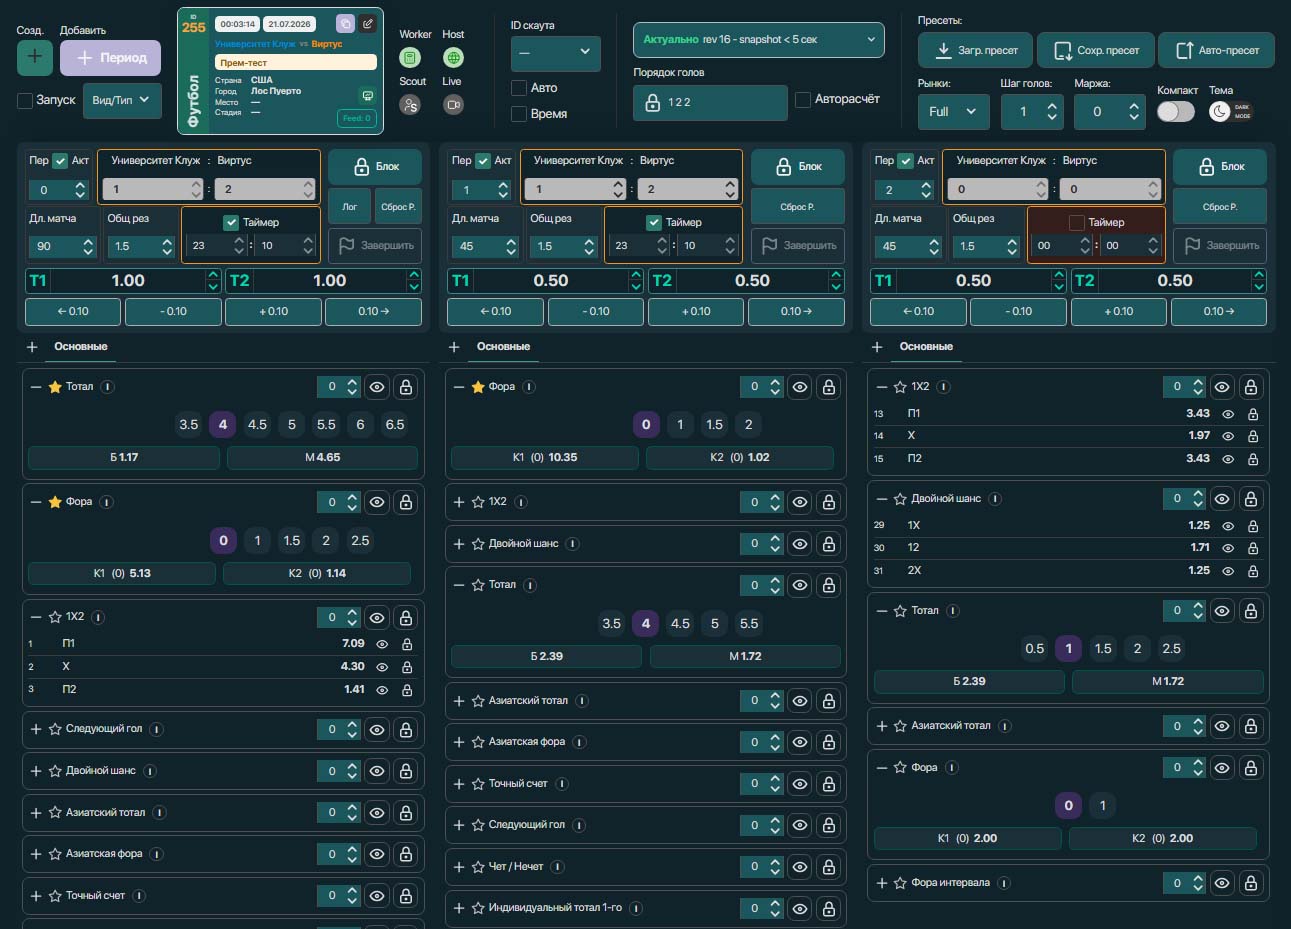Screen dimensions: 1291x929
Task: Expand Следующий гол in the period 0 column
Action: [x=36, y=729]
